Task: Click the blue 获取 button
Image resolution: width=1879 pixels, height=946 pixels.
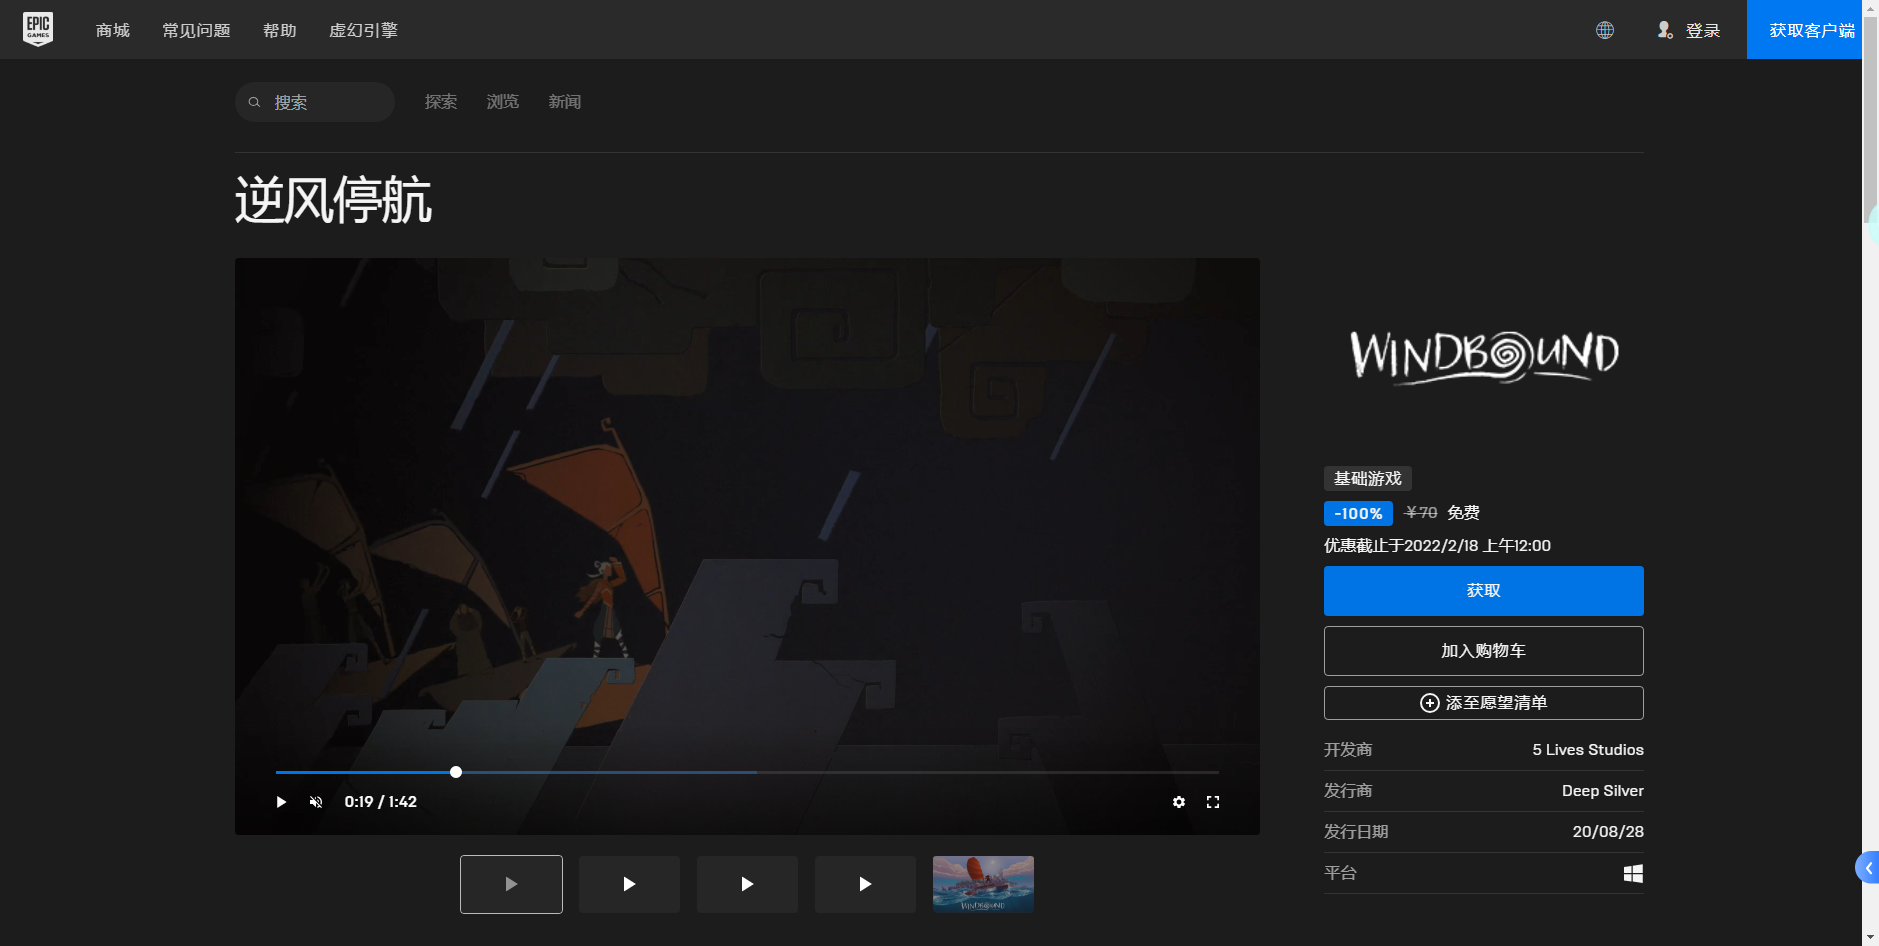Action: [x=1483, y=591]
